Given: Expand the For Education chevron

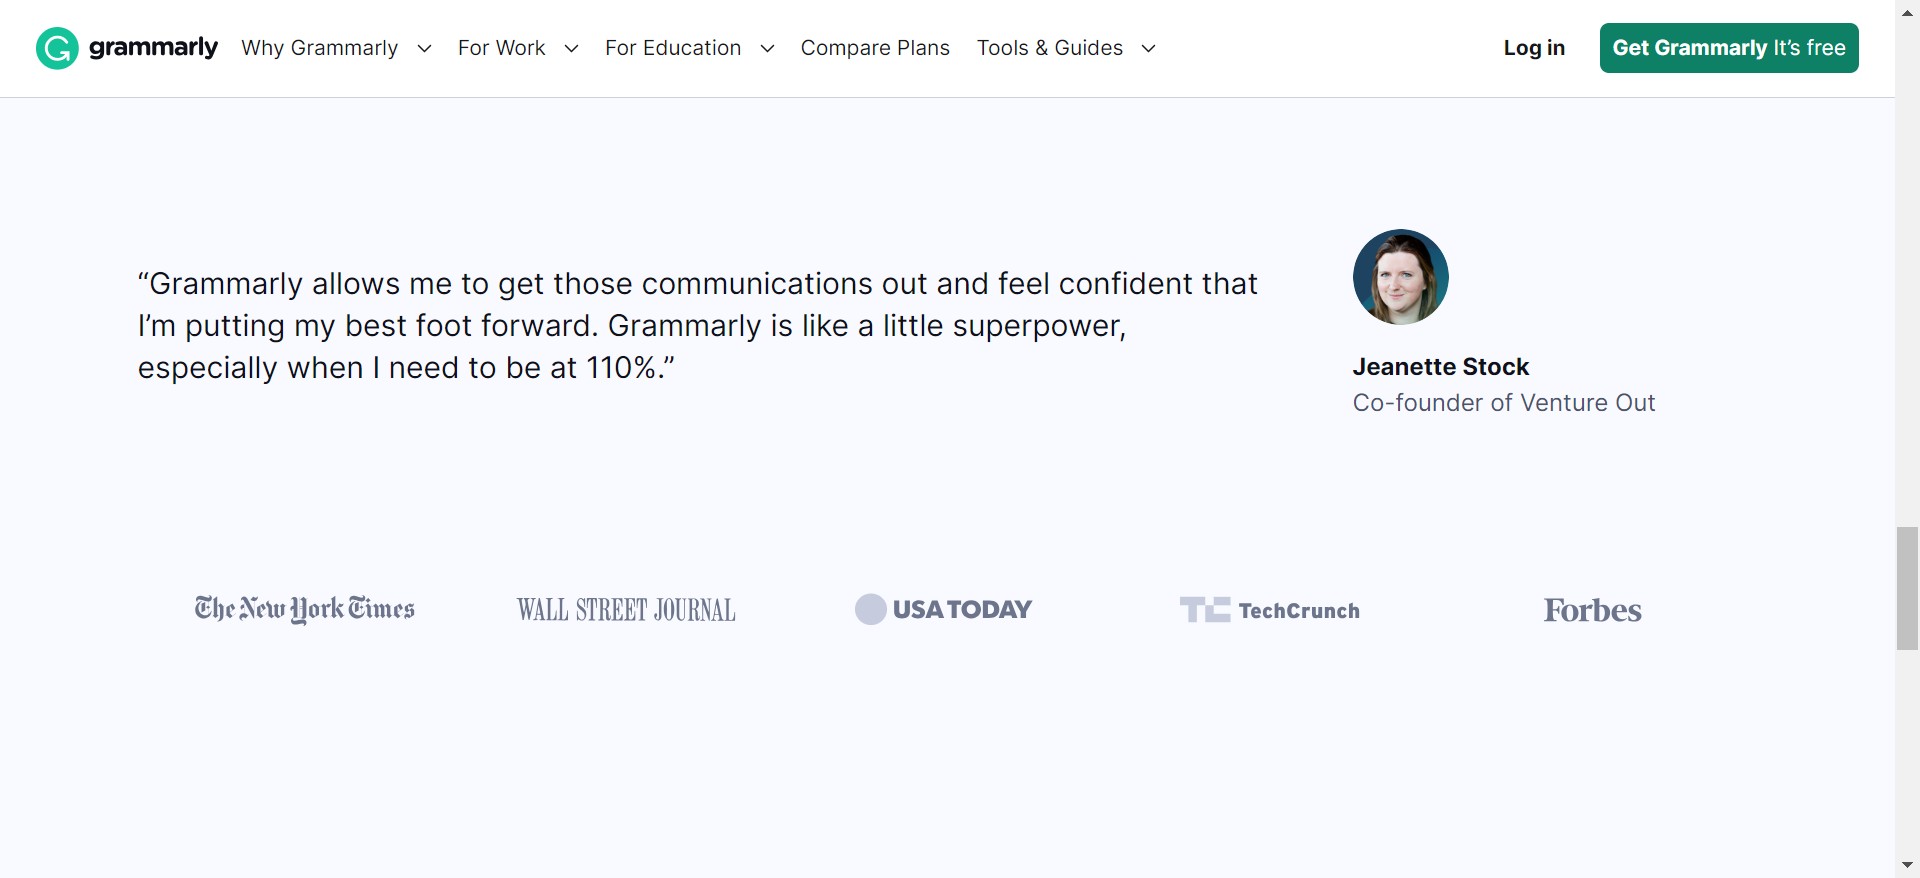Looking at the screenshot, I should tap(767, 49).
